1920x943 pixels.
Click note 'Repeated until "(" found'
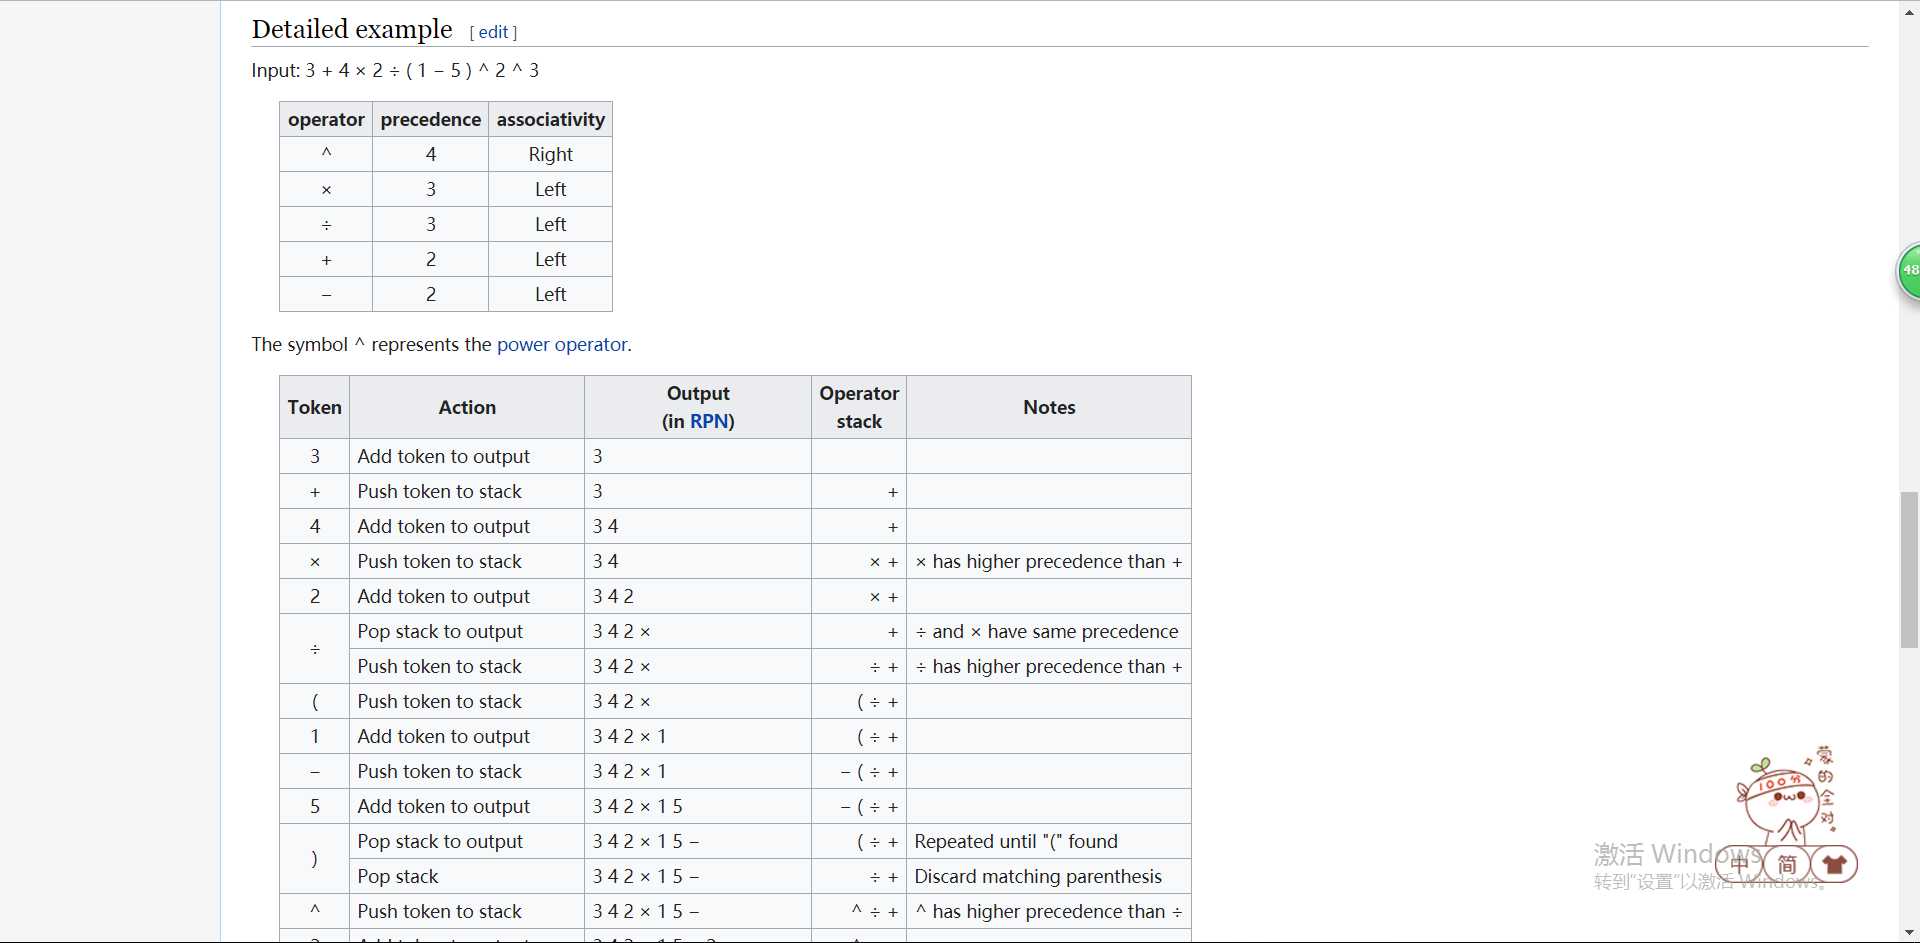tap(1049, 841)
